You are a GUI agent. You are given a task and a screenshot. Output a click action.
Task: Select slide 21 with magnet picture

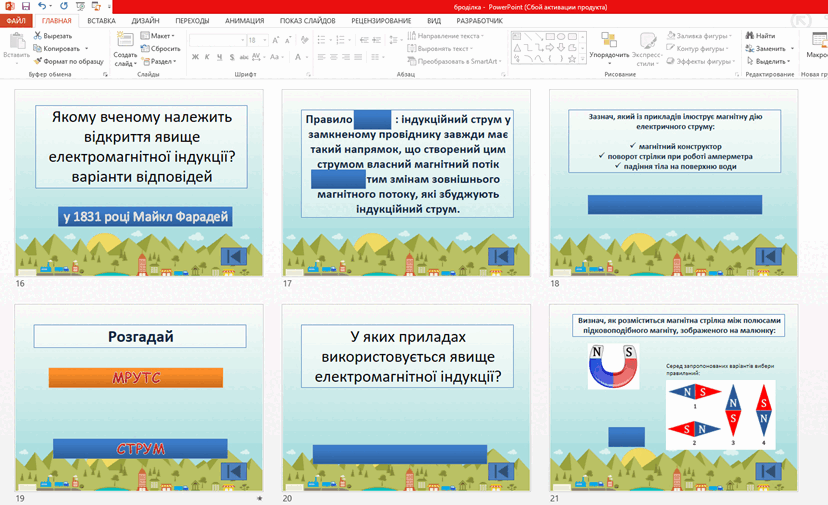pyautogui.click(x=674, y=398)
